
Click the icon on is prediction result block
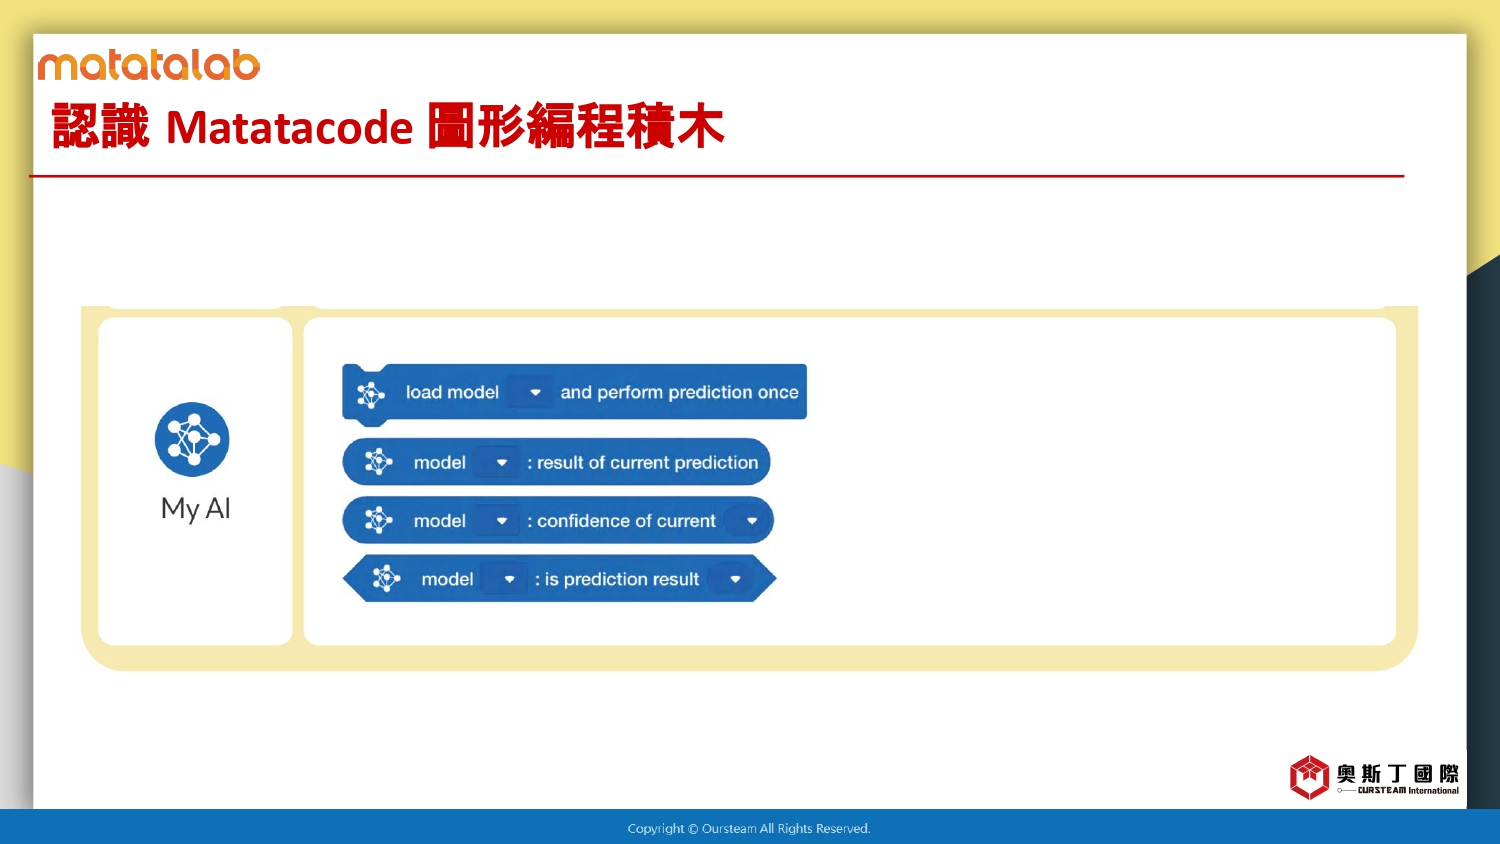pyautogui.click(x=386, y=578)
